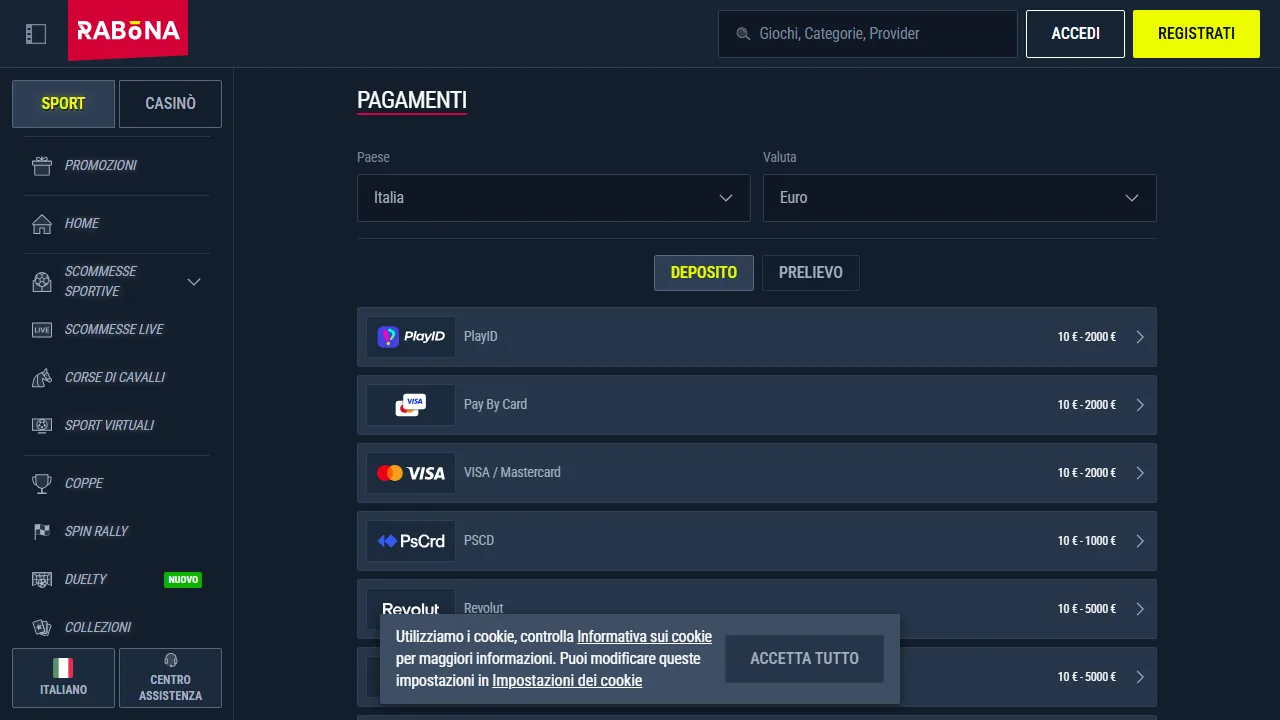
Task: Click the Pay By Card label text
Action: coord(495,405)
